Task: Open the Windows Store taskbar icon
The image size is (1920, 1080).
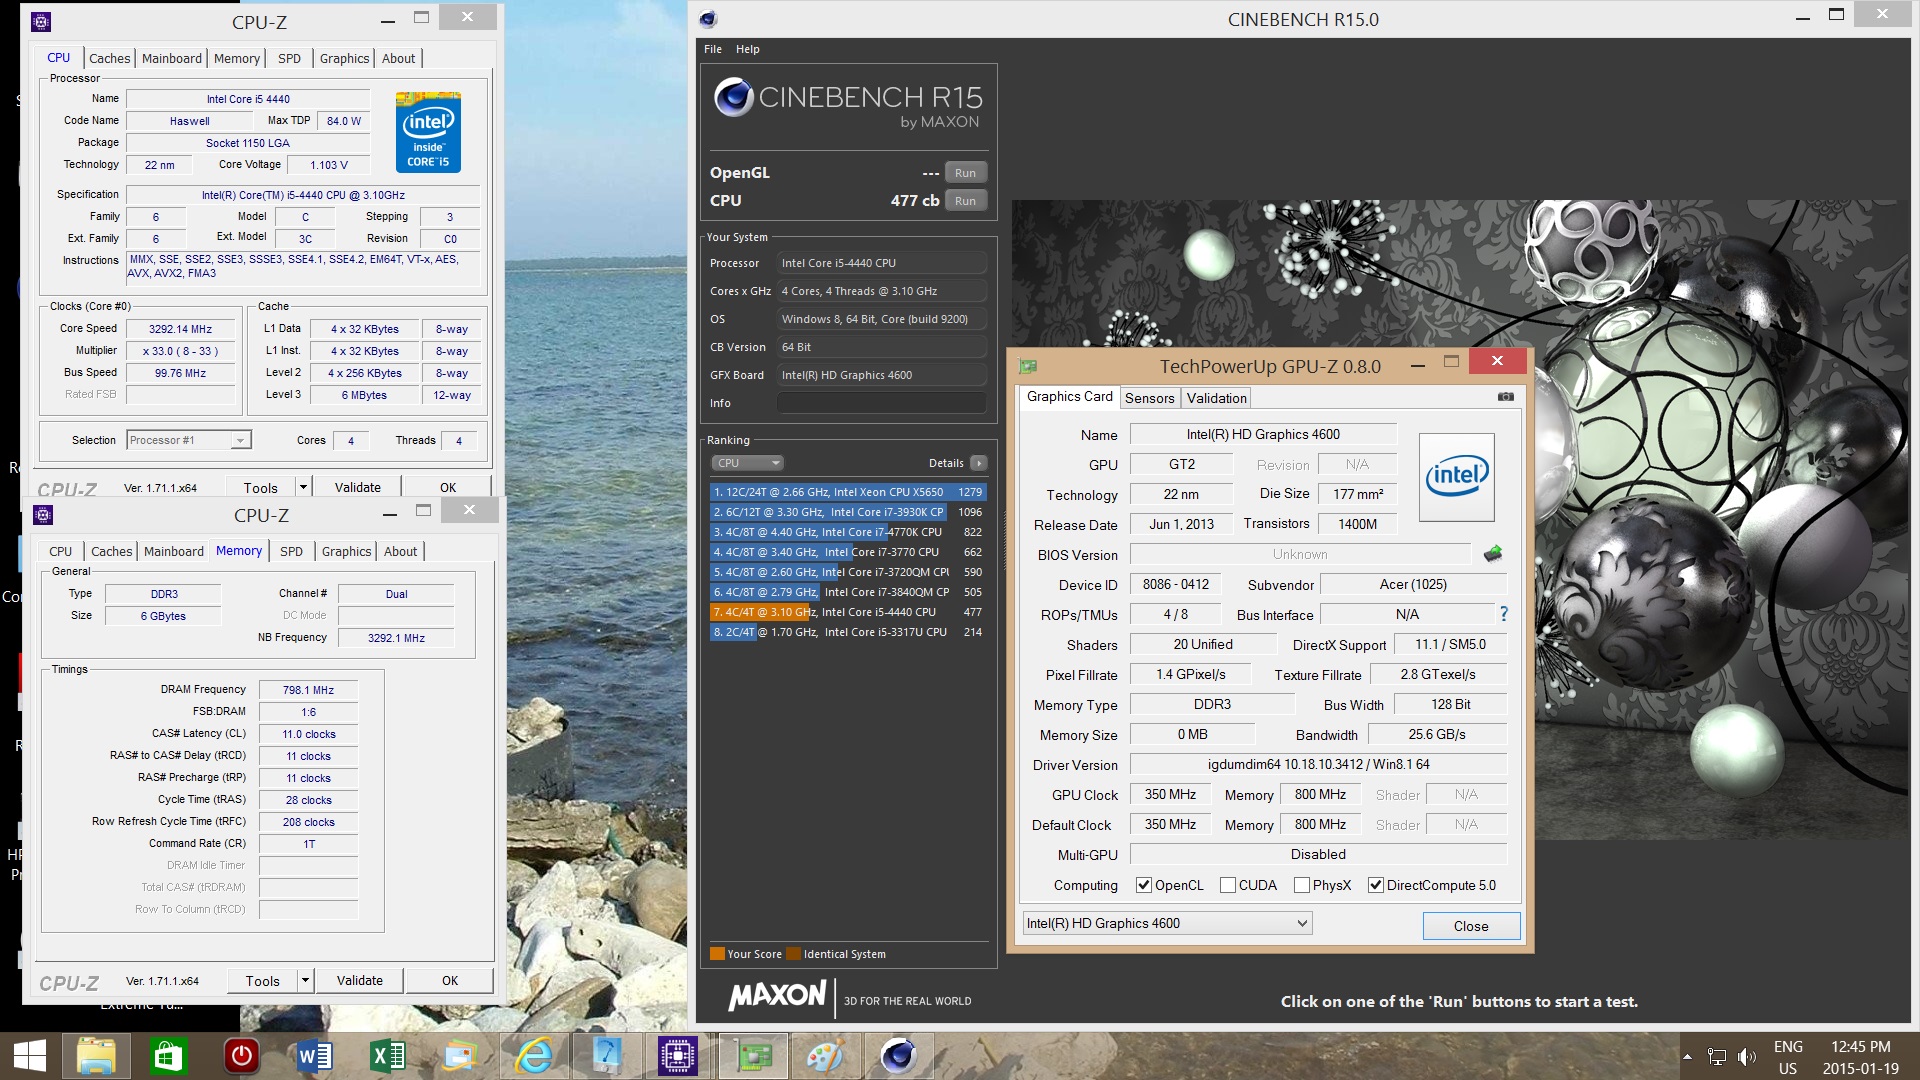Action: pos(168,1056)
